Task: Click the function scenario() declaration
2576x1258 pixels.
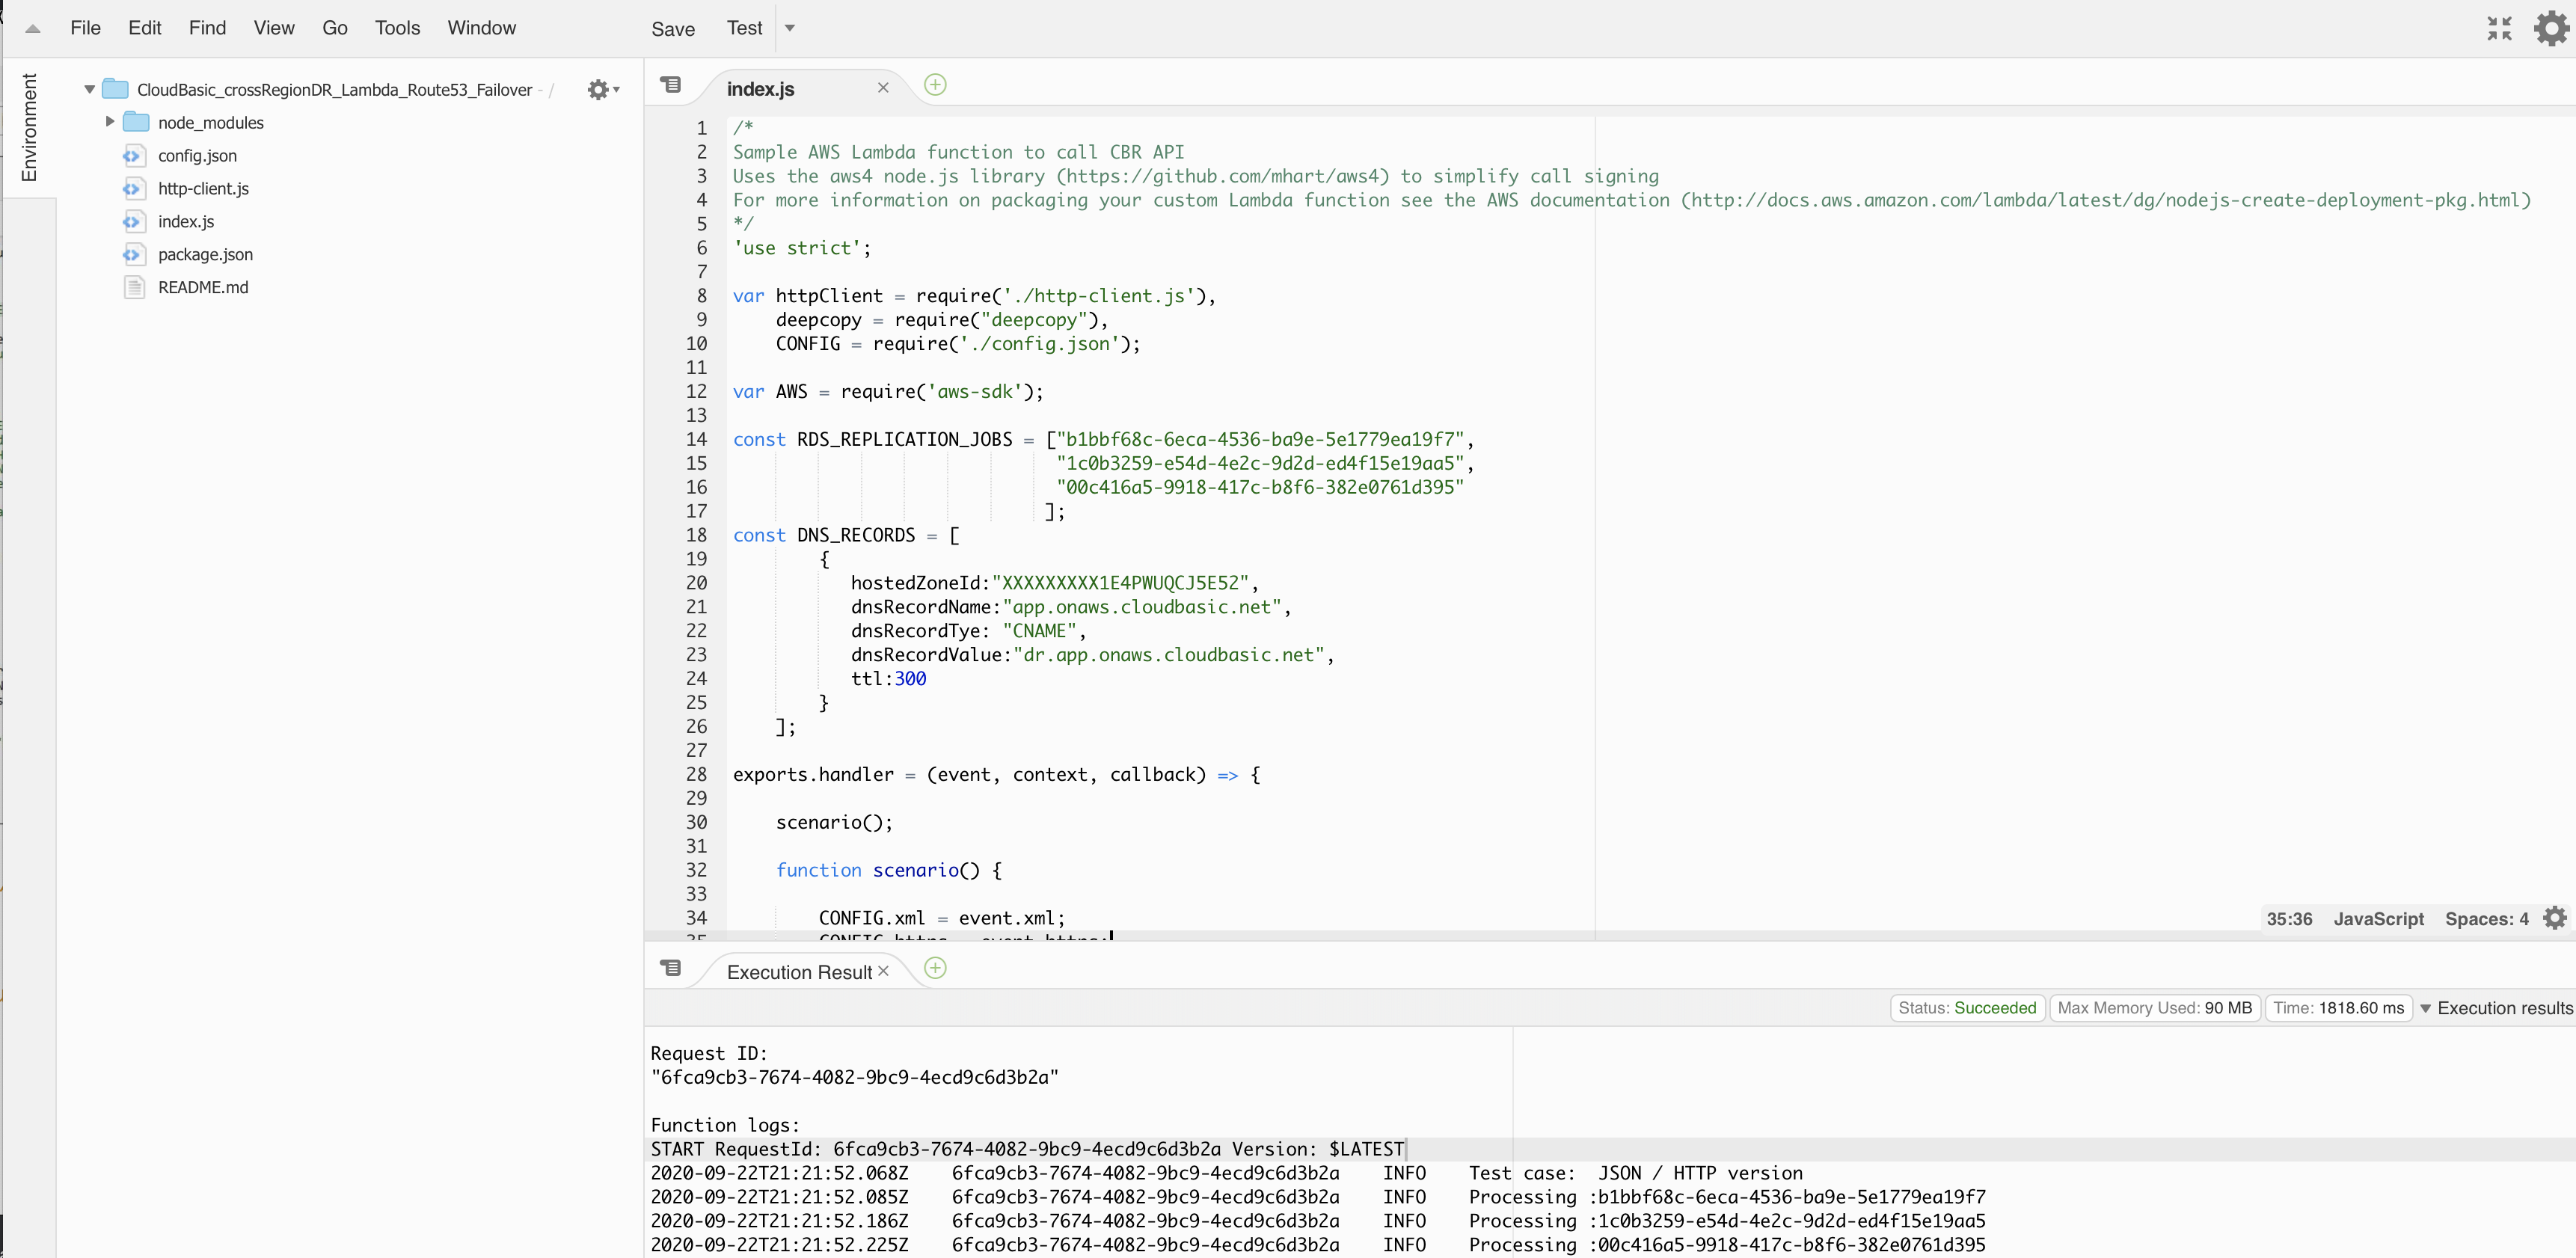Action: pos(889,870)
